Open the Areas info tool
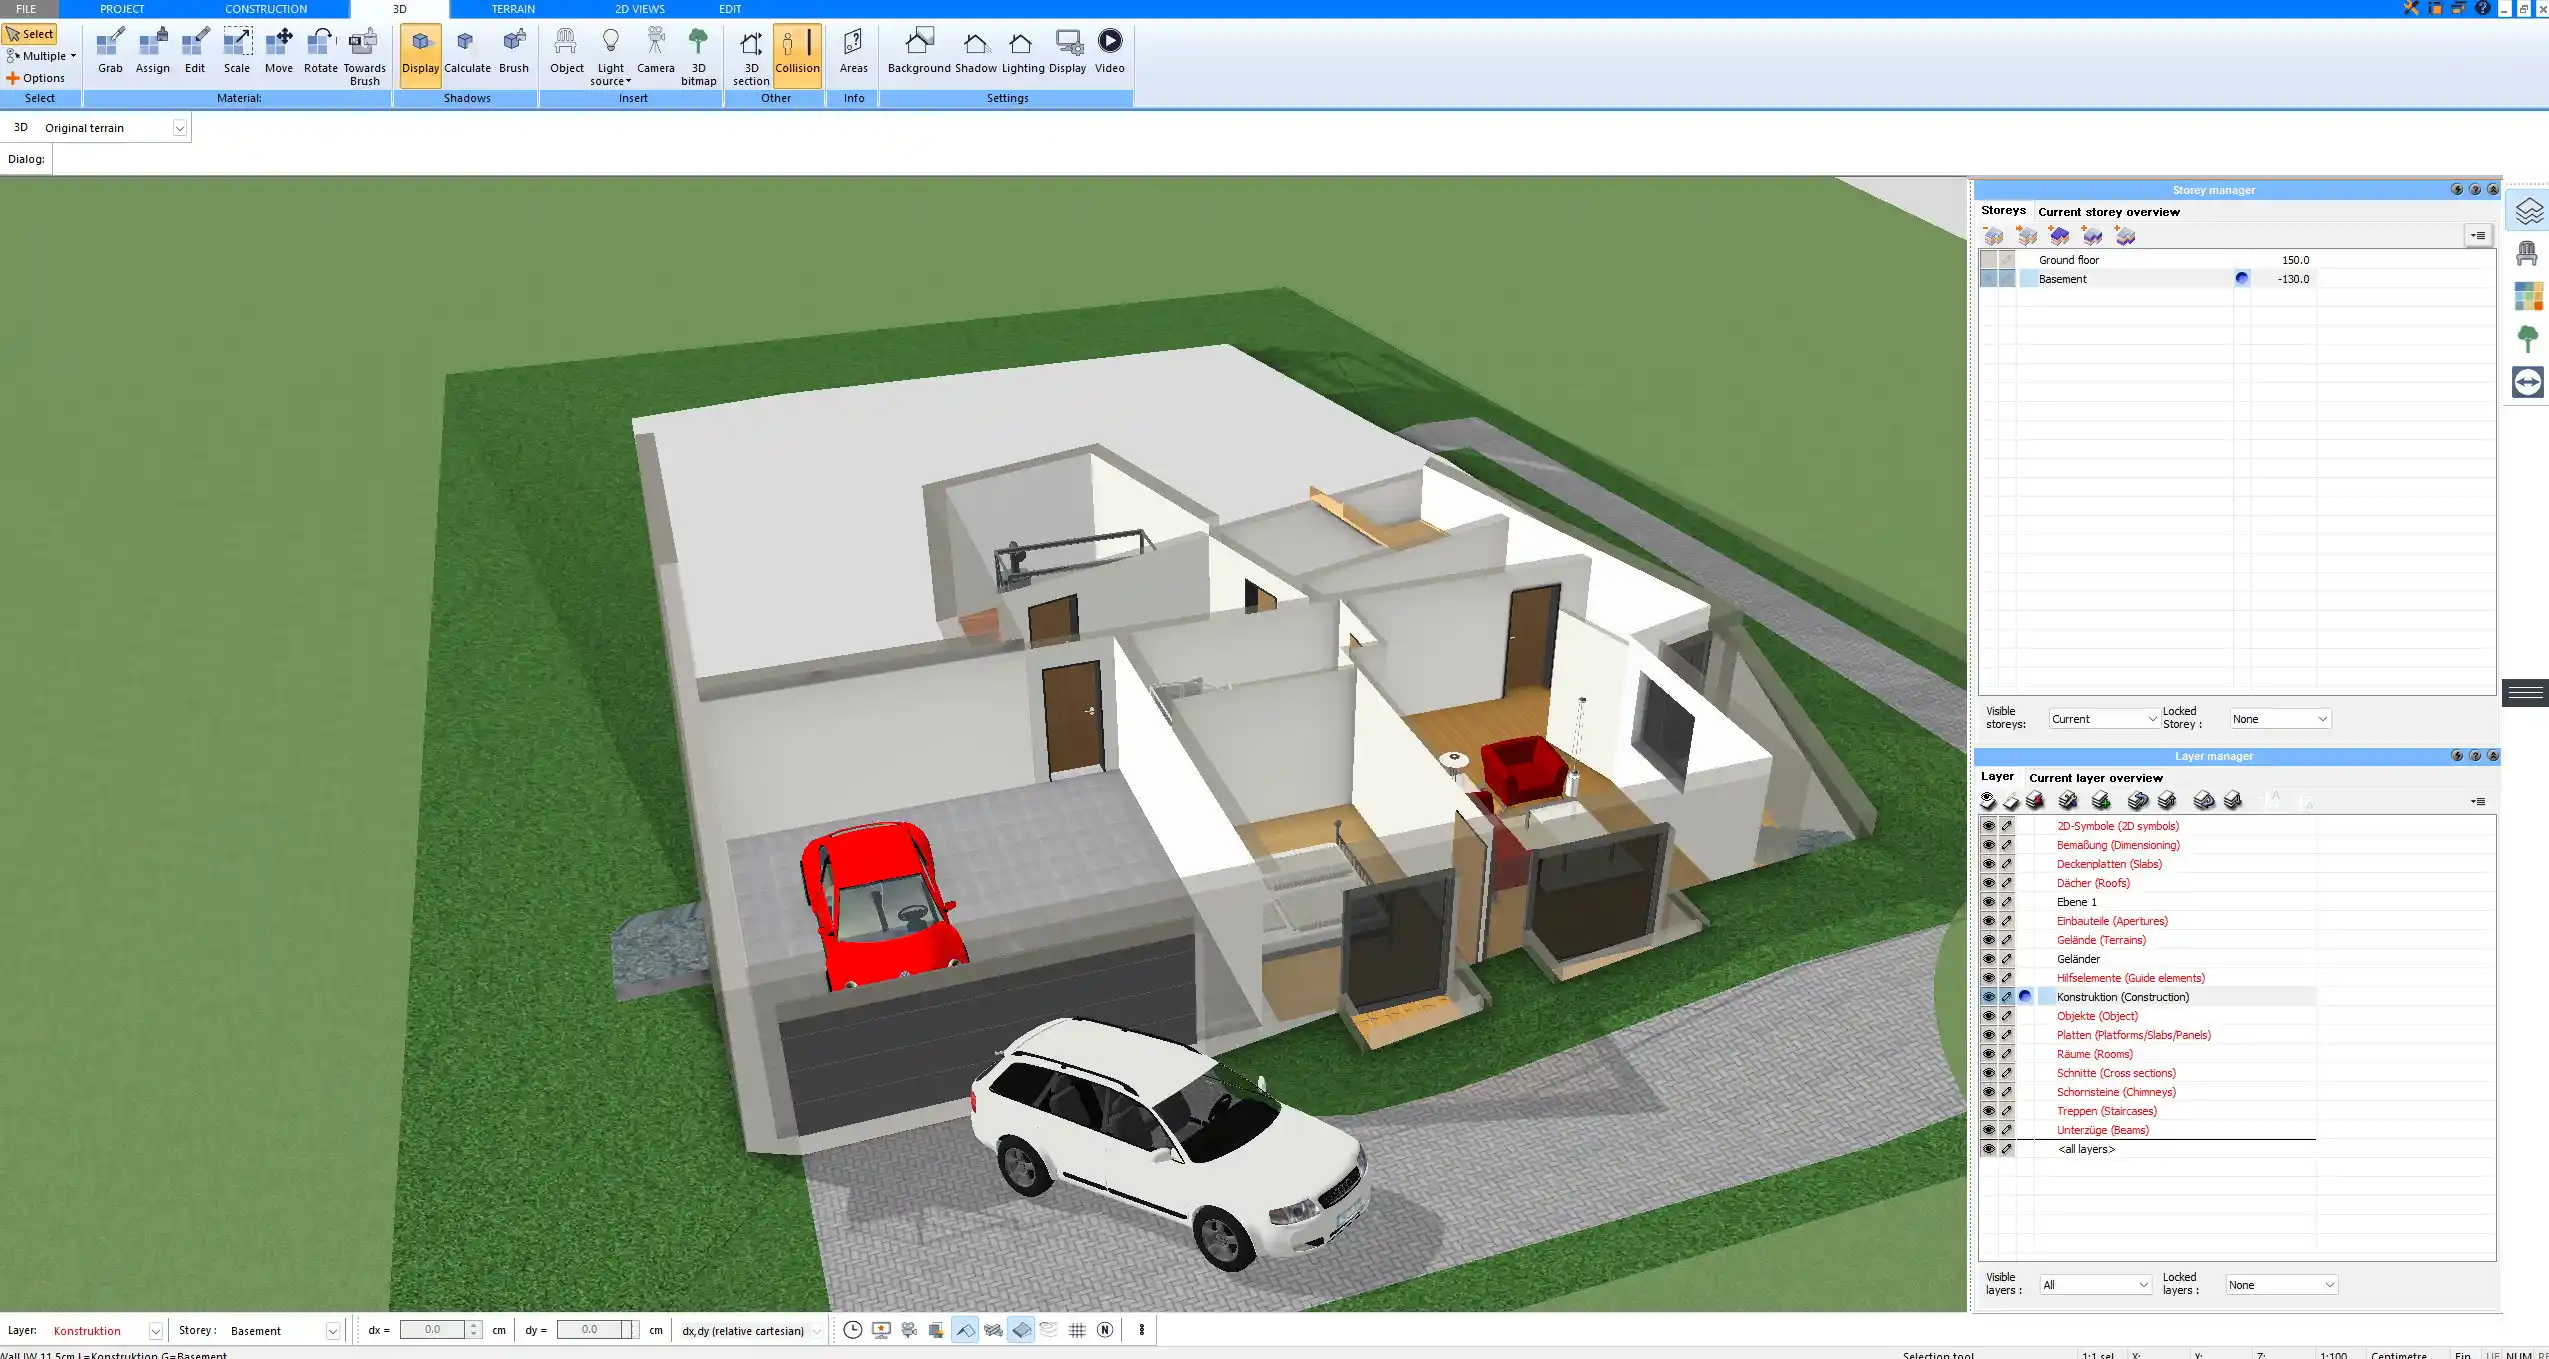This screenshot has width=2549, height=1359. (x=853, y=52)
